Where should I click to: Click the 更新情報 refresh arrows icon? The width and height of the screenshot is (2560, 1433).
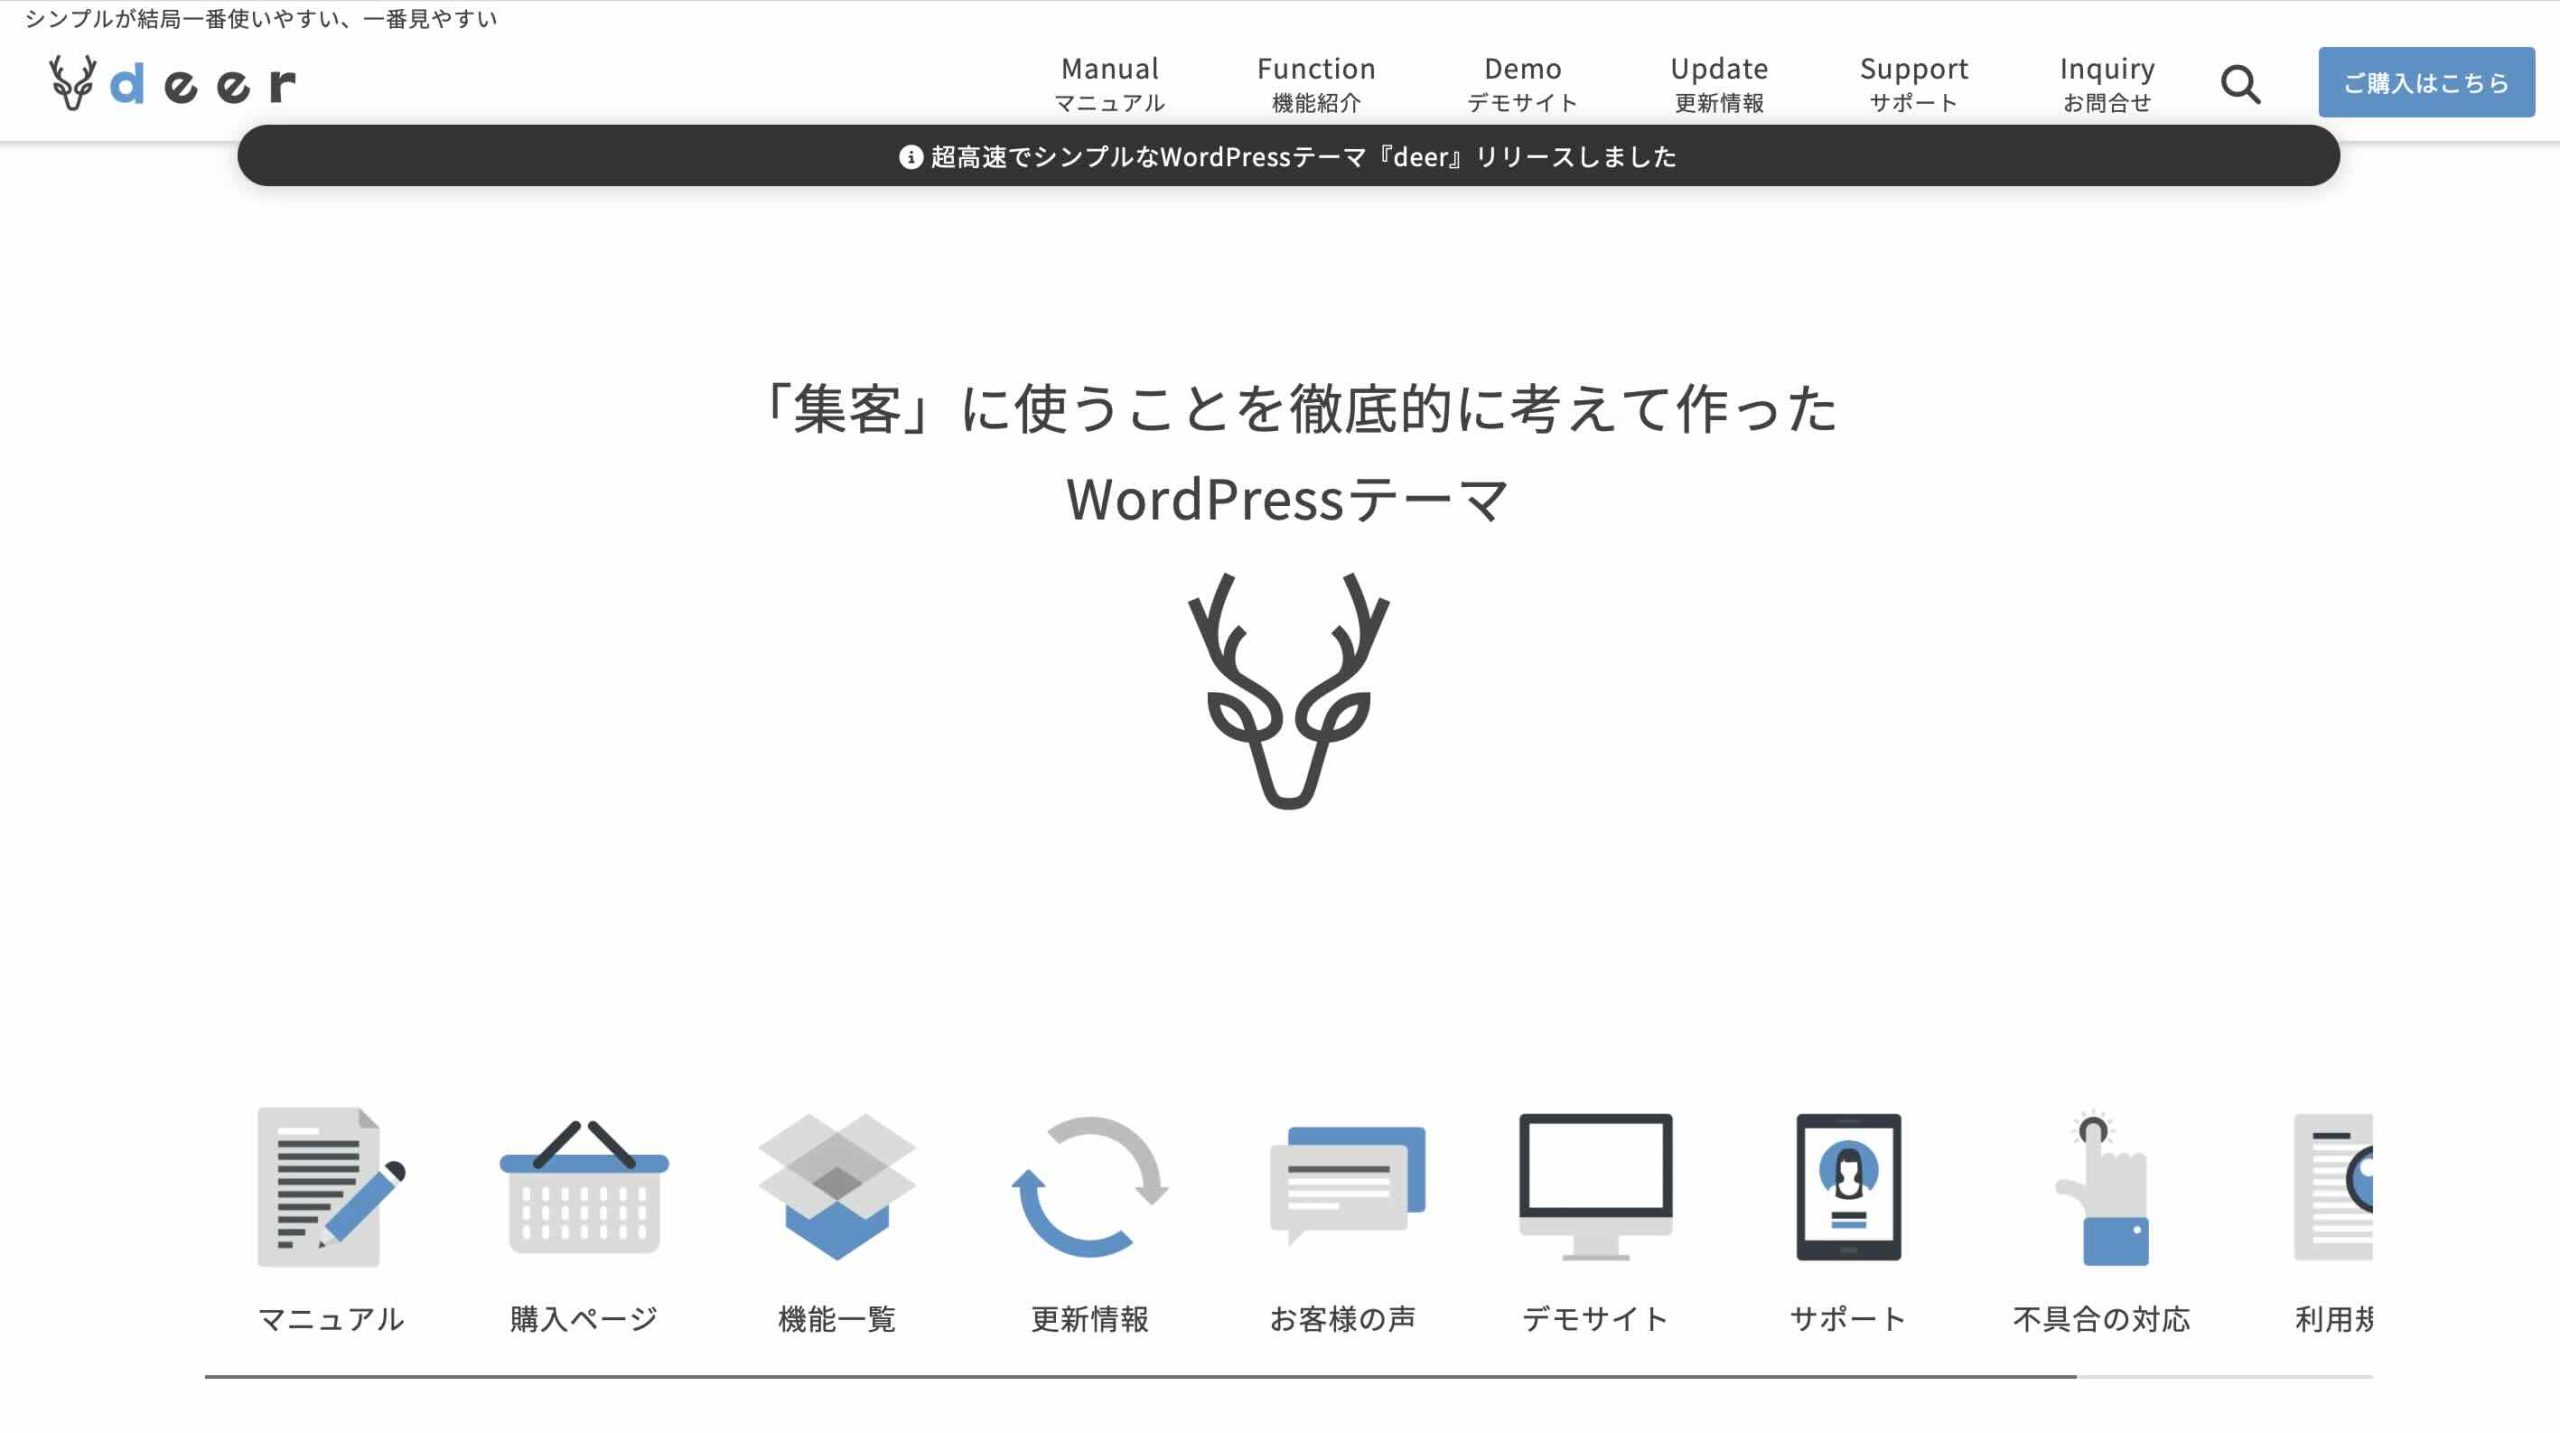tap(1090, 1186)
